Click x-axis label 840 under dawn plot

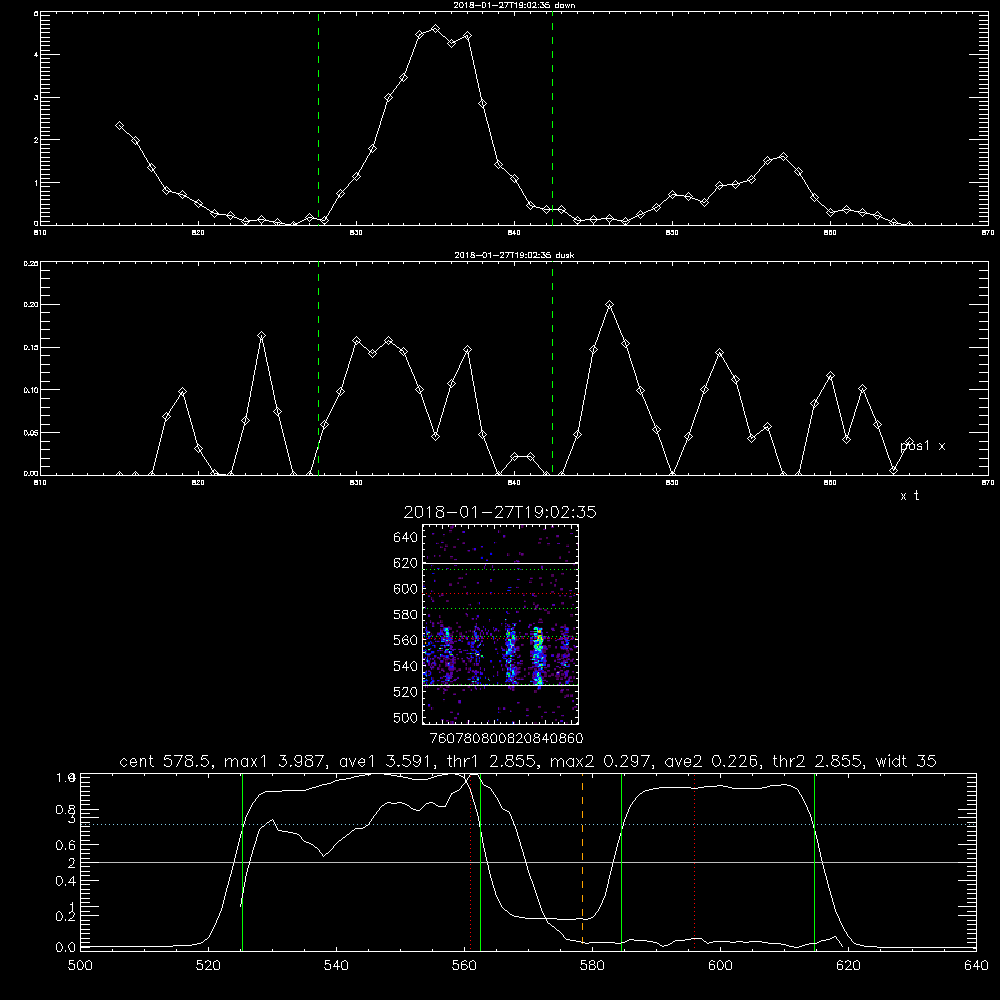click(514, 233)
